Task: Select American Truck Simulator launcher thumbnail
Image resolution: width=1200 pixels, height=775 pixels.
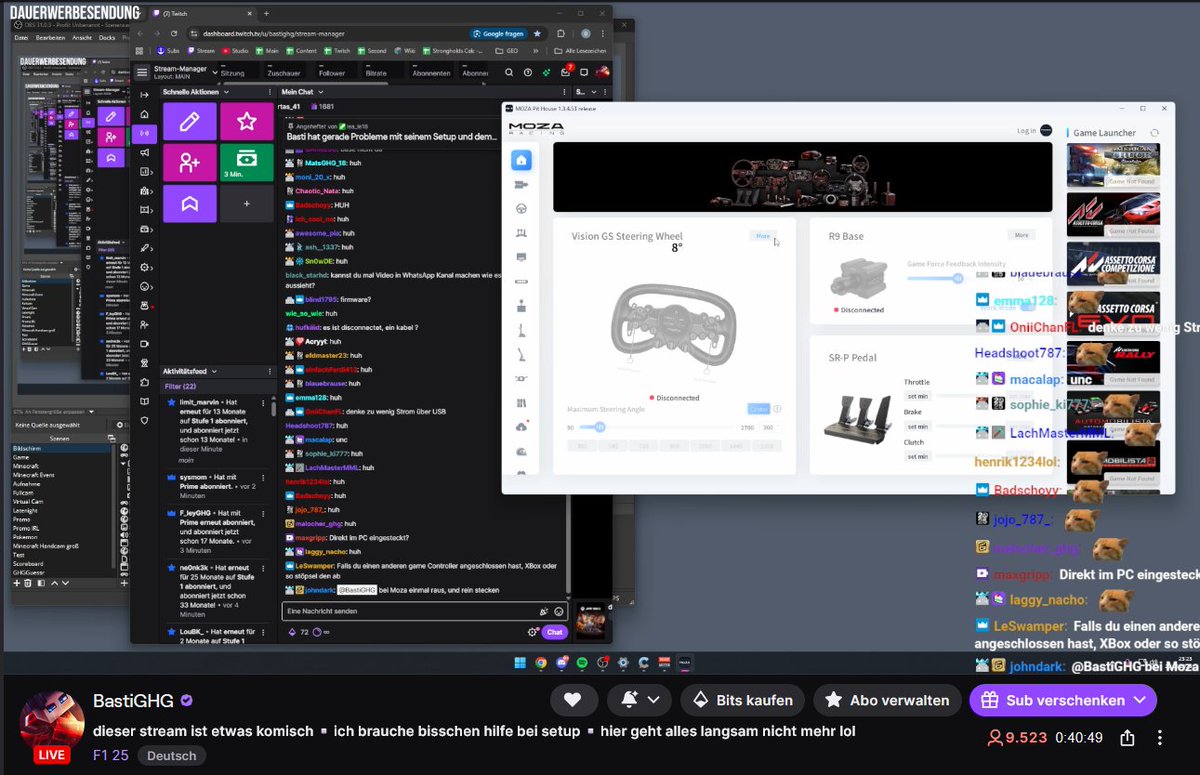Action: point(1113,166)
